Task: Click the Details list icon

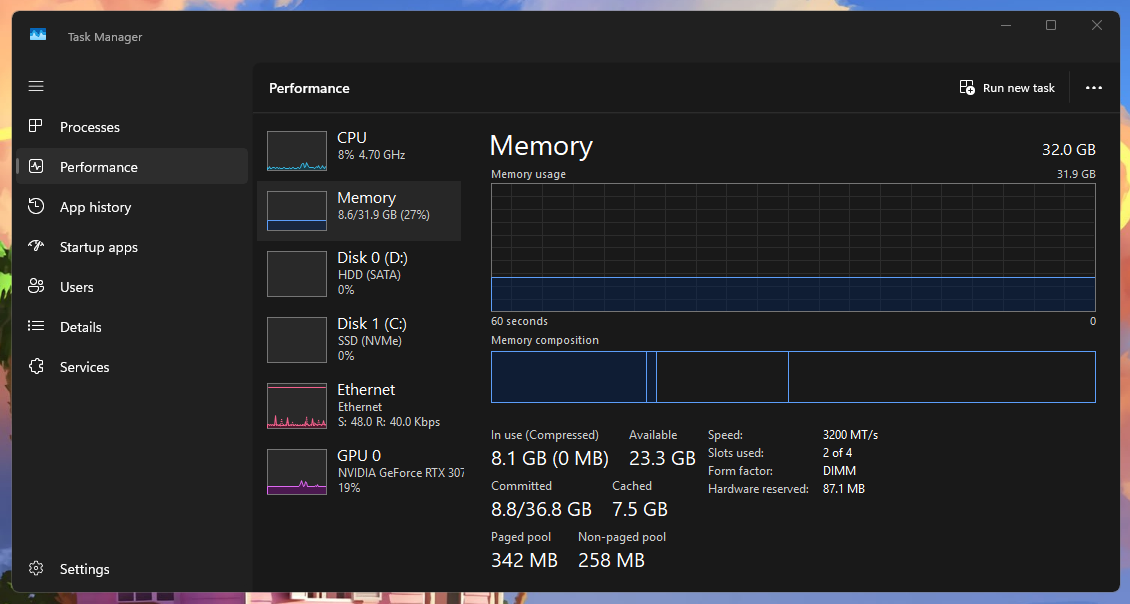Action: tap(36, 327)
